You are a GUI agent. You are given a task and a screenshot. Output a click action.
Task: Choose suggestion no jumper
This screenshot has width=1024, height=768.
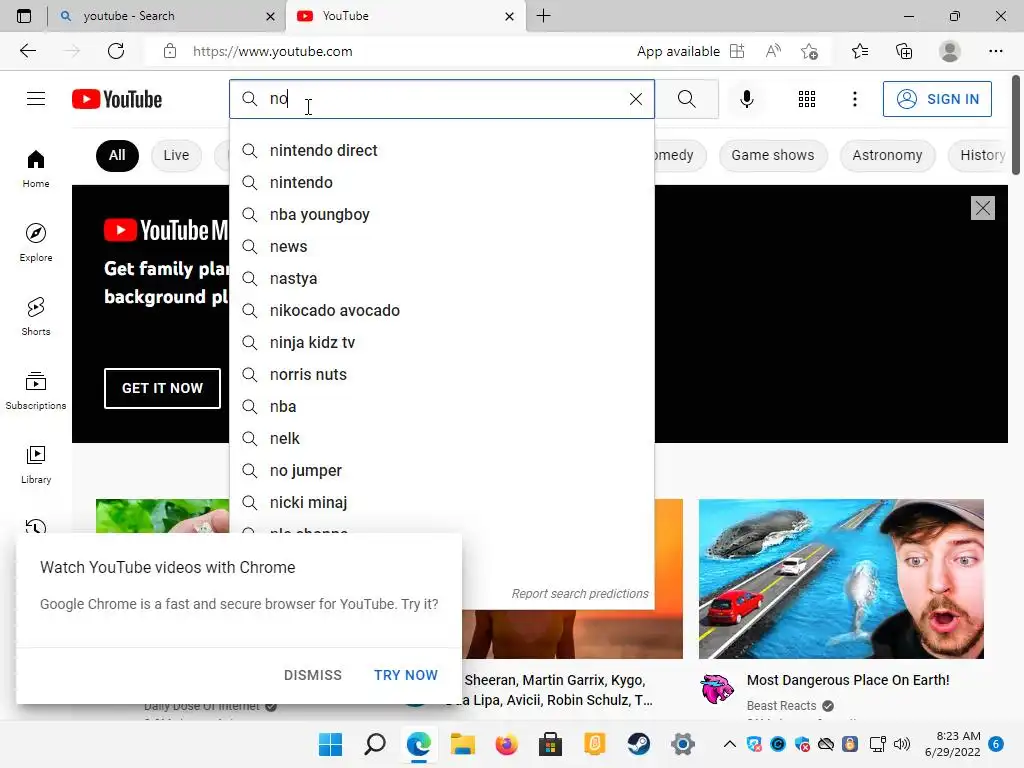[x=441, y=470]
